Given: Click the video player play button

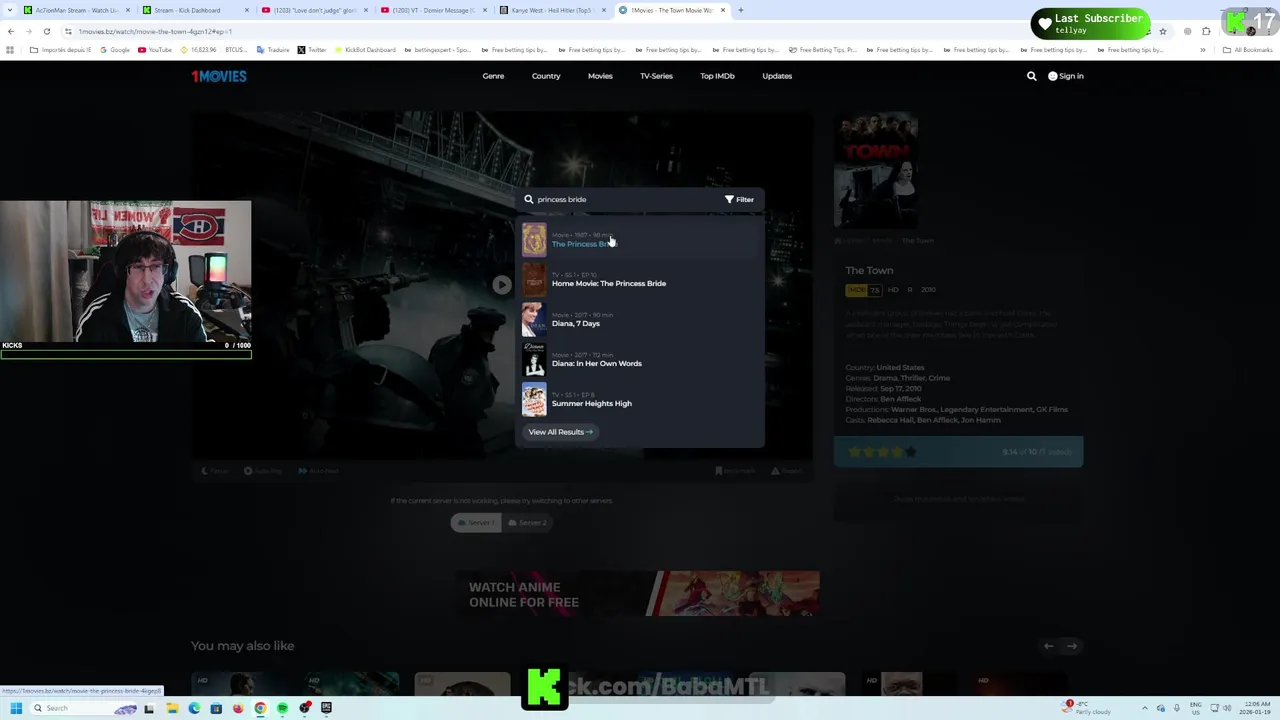Looking at the screenshot, I should pyautogui.click(x=501, y=285).
